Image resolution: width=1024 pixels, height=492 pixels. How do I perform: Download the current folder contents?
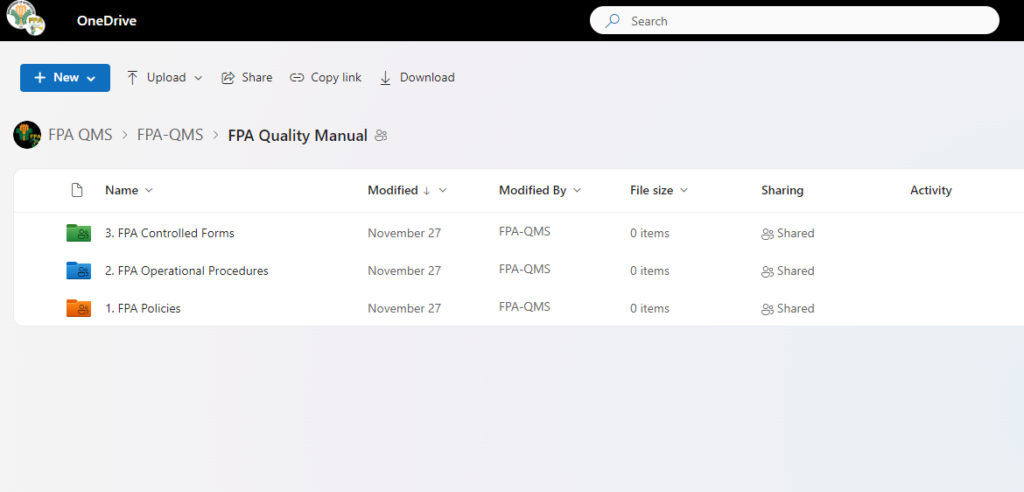pos(417,78)
